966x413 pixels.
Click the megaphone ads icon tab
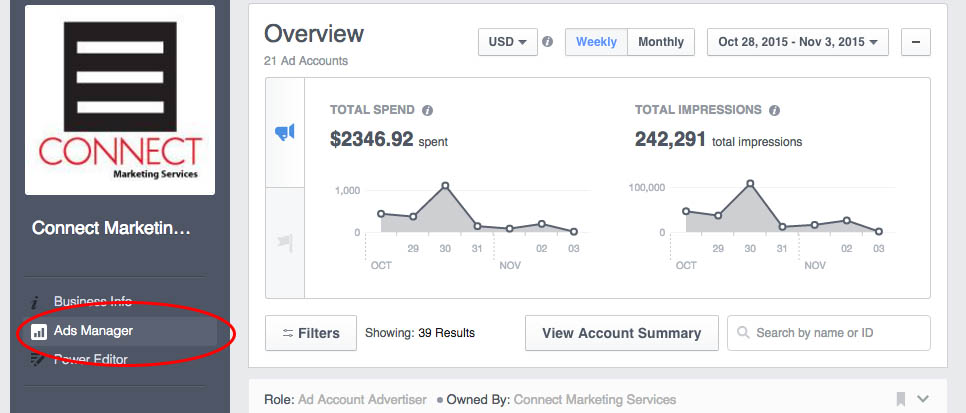click(x=285, y=132)
